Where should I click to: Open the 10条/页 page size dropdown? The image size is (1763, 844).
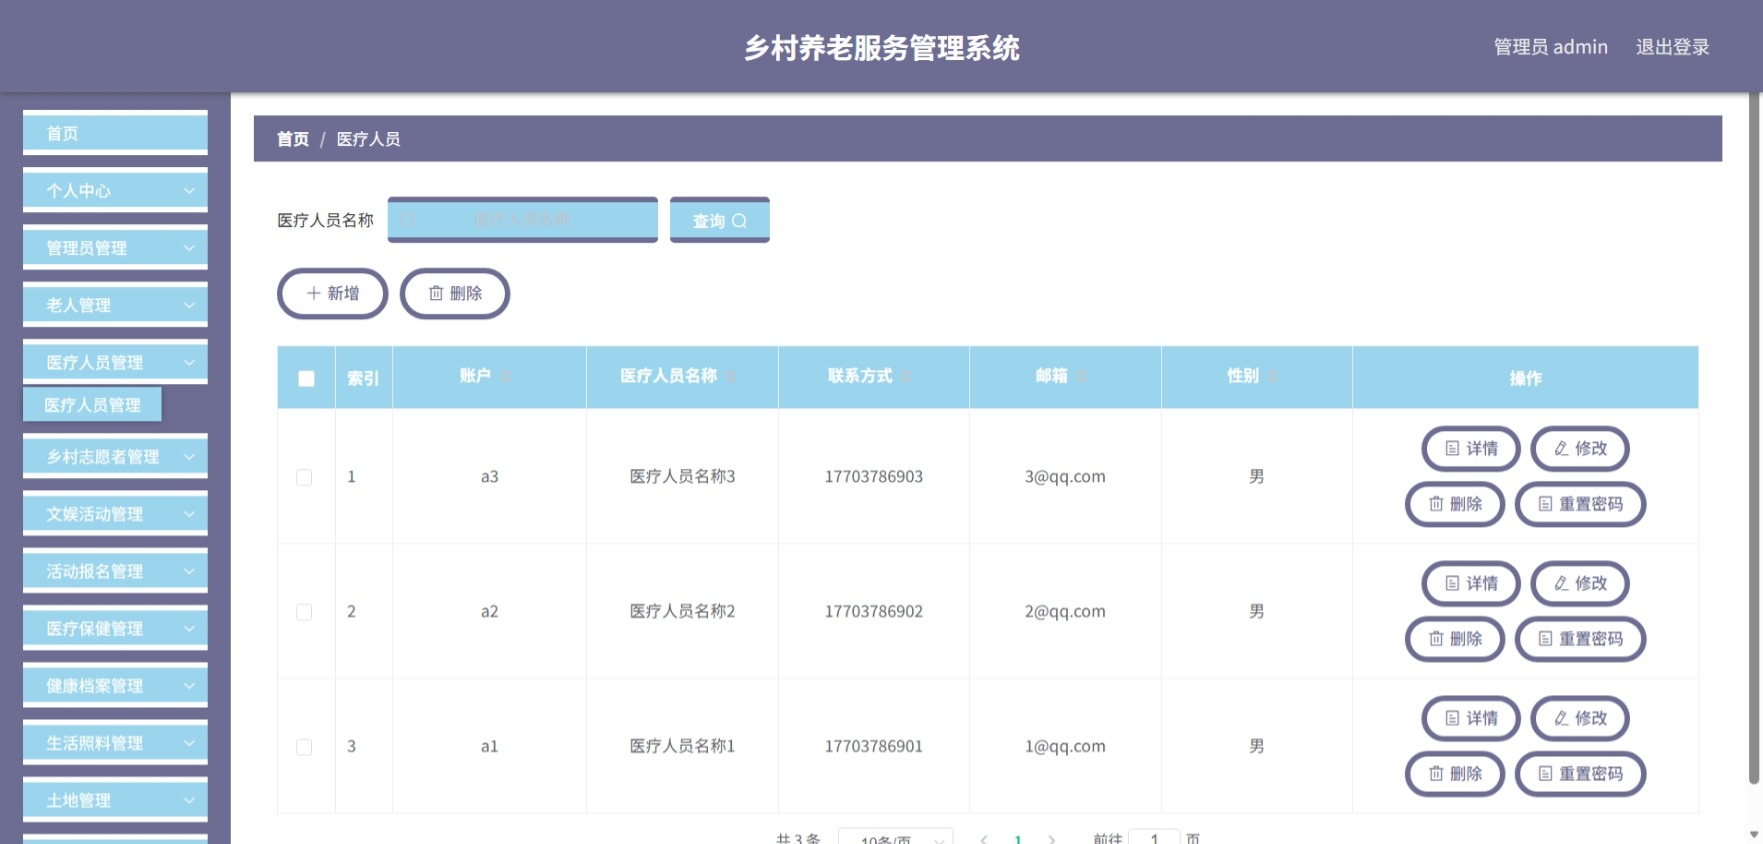click(895, 837)
